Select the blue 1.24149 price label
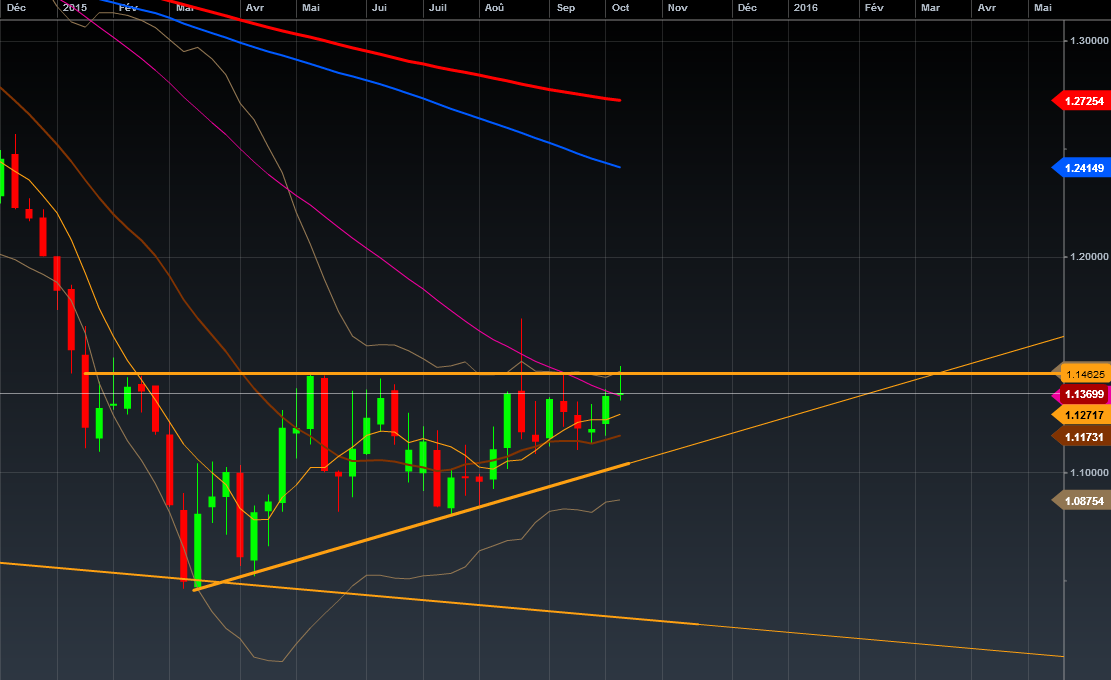 1084,168
